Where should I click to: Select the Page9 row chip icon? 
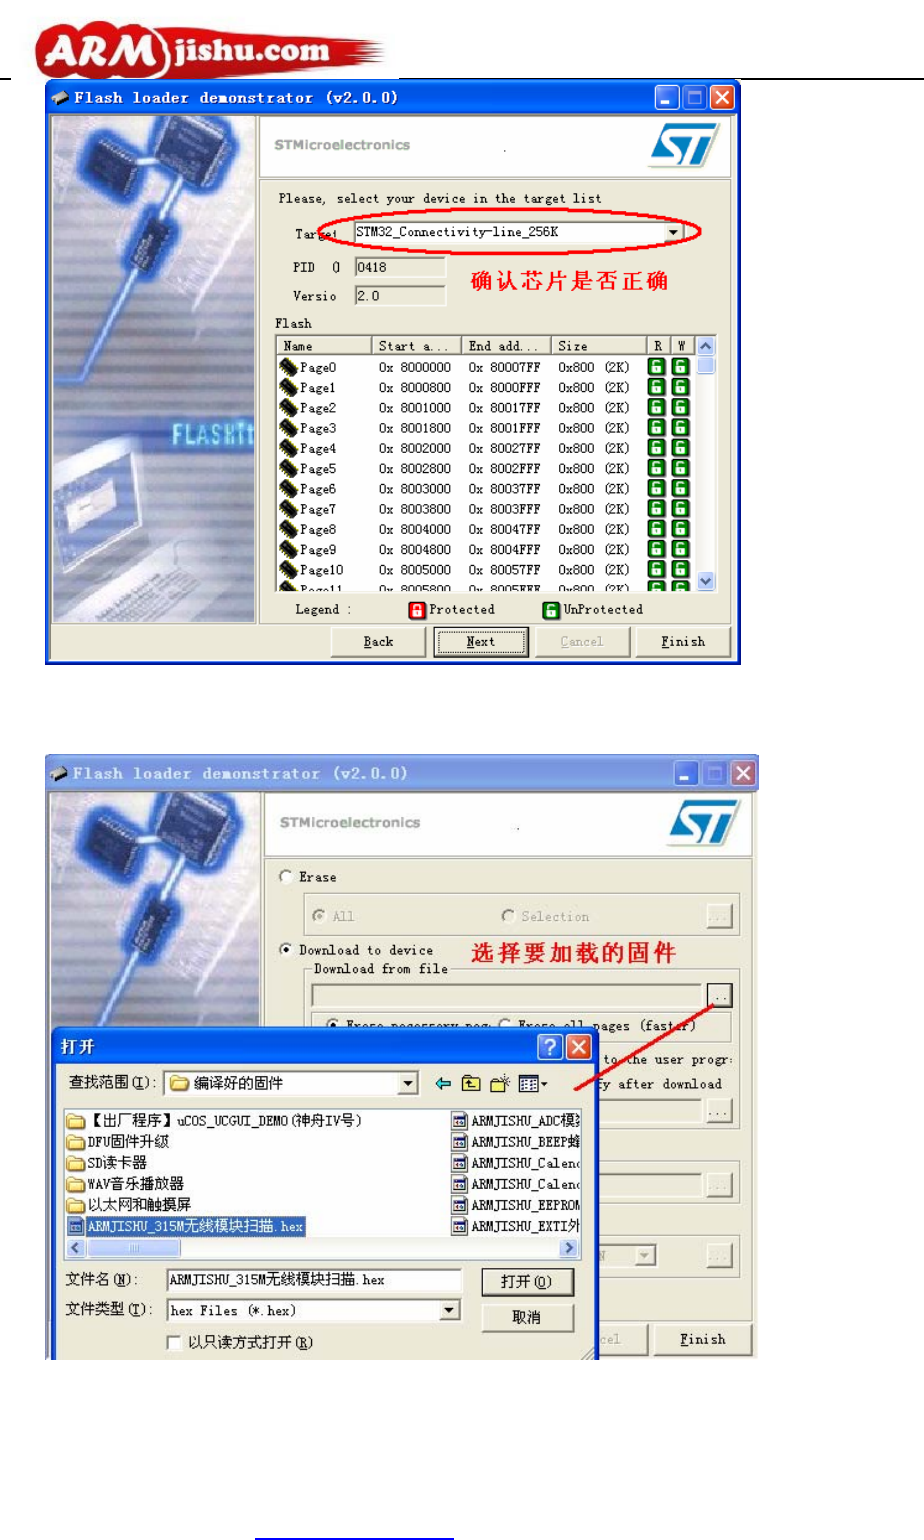289,549
